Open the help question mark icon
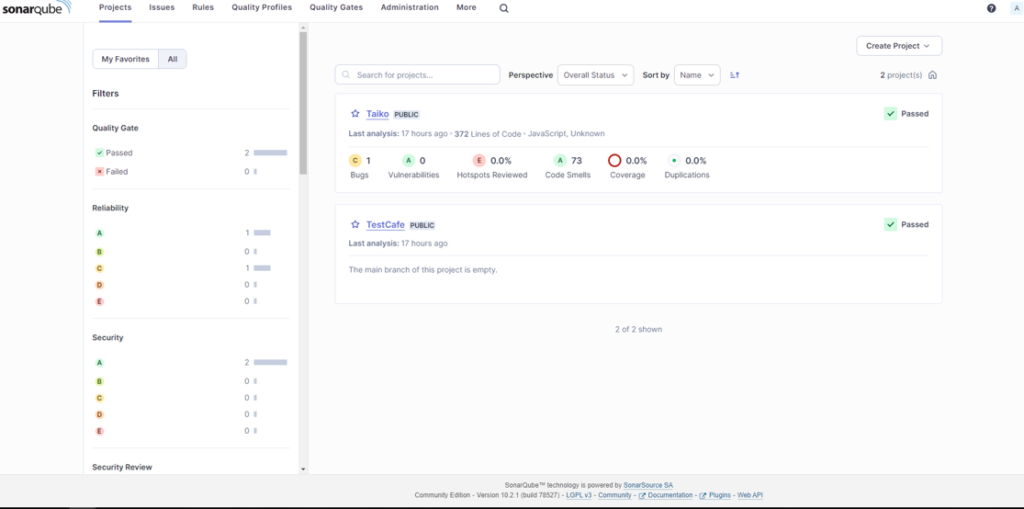 991,8
